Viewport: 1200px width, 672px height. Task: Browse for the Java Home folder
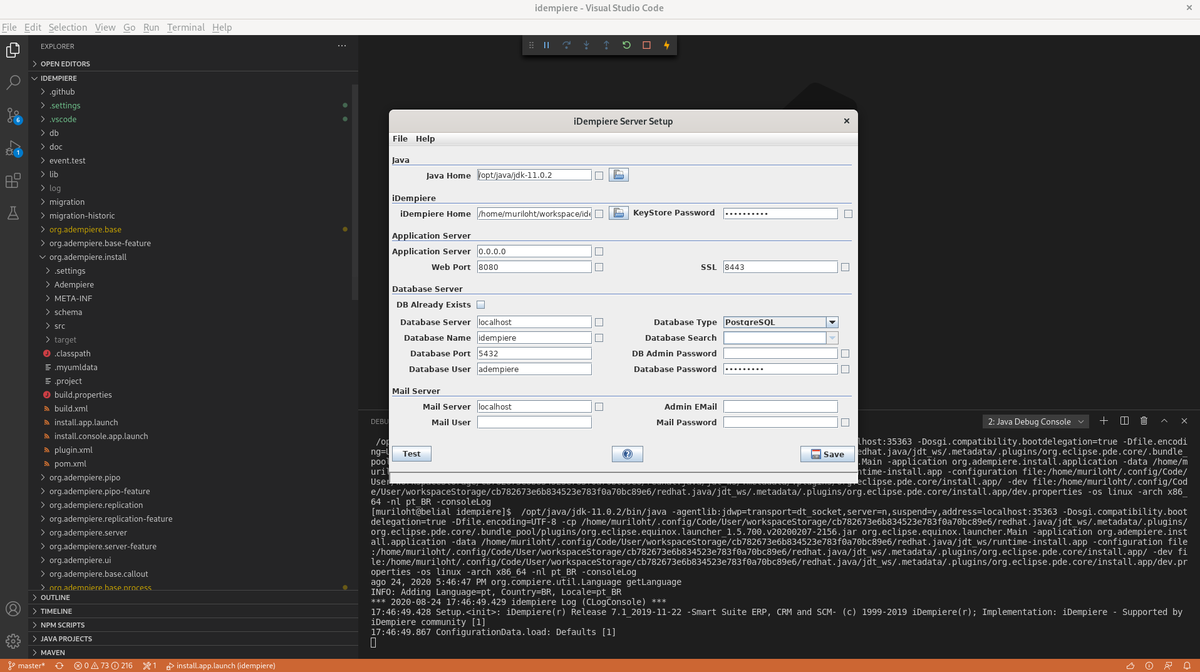[x=619, y=175]
